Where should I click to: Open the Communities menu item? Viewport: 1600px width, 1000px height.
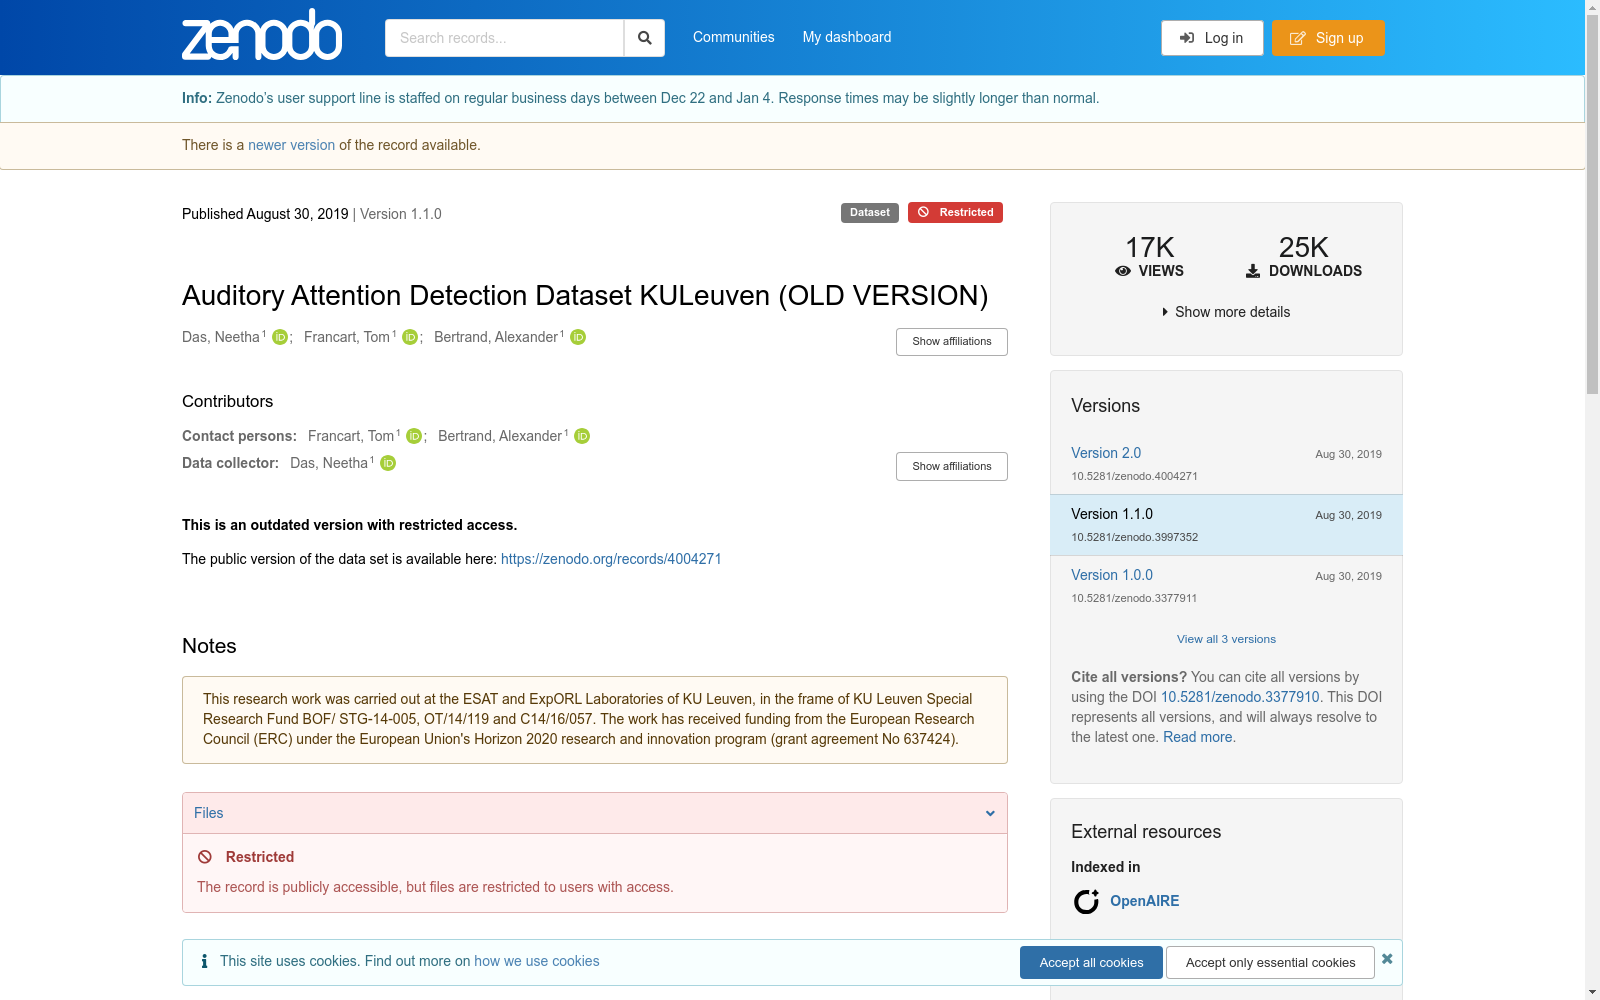pos(734,37)
